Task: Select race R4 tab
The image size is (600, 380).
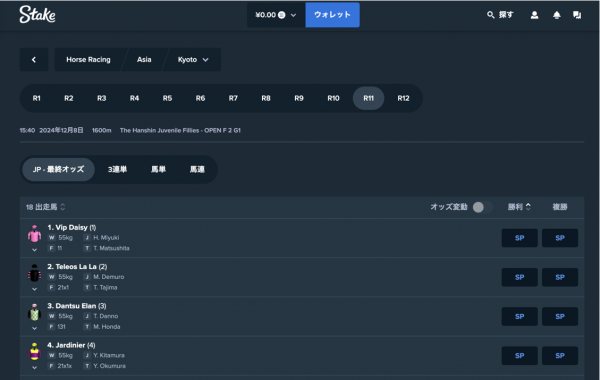Action: 134,98
